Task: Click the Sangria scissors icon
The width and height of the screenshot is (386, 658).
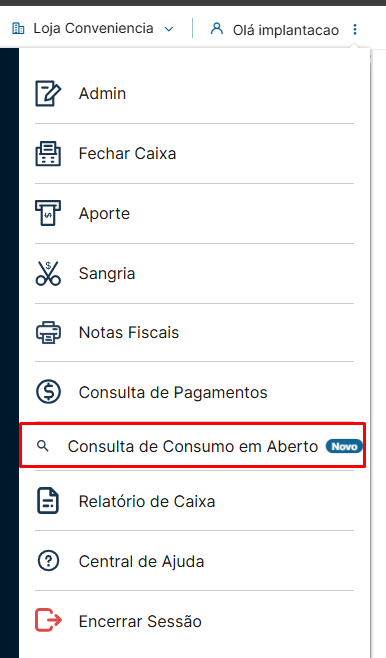Action: pos(48,273)
